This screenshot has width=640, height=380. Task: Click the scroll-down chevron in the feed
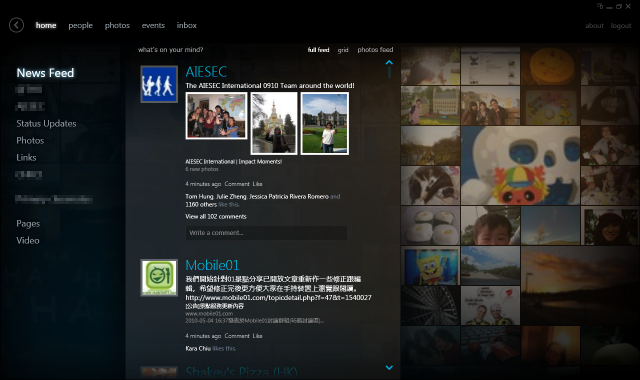pyautogui.click(x=389, y=367)
